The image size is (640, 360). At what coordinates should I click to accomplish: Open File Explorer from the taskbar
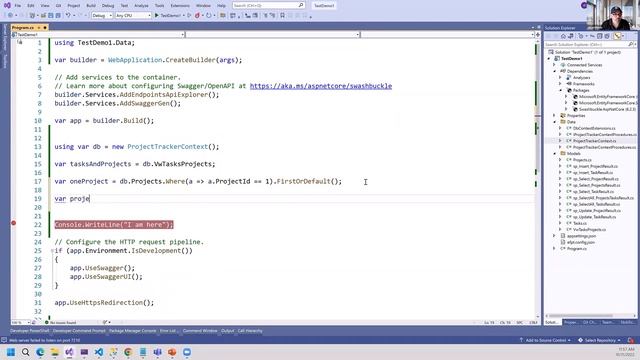click(55, 352)
